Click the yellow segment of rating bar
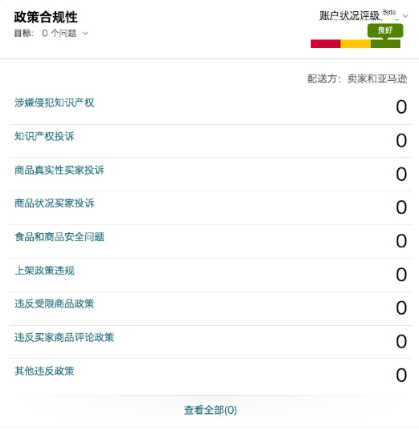419x430 pixels. [355, 44]
